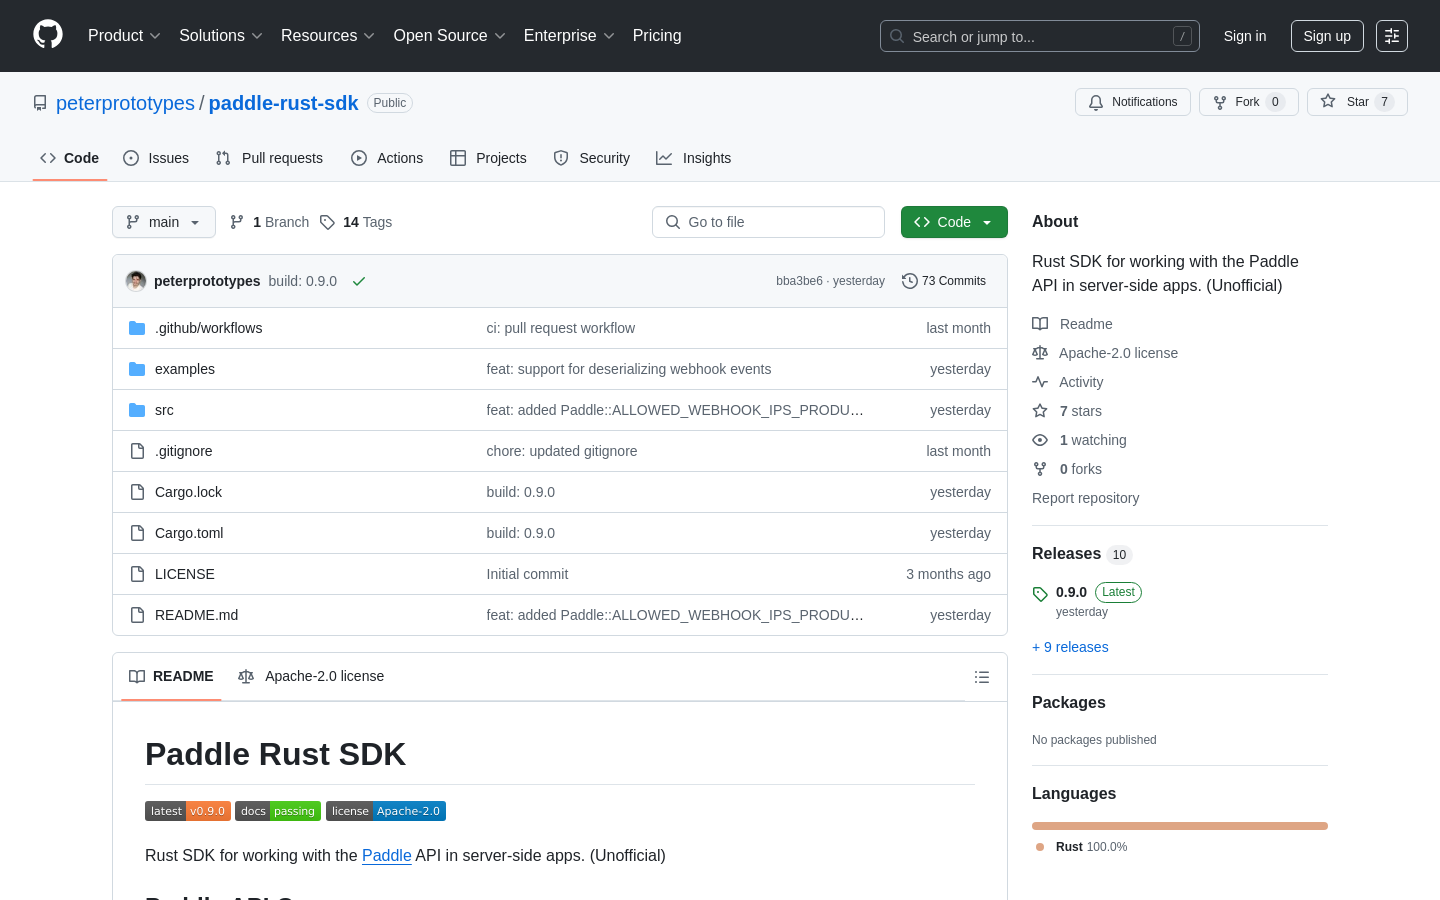This screenshot has width=1440, height=900.
Task: Expand the Solutions menu
Action: (221, 36)
